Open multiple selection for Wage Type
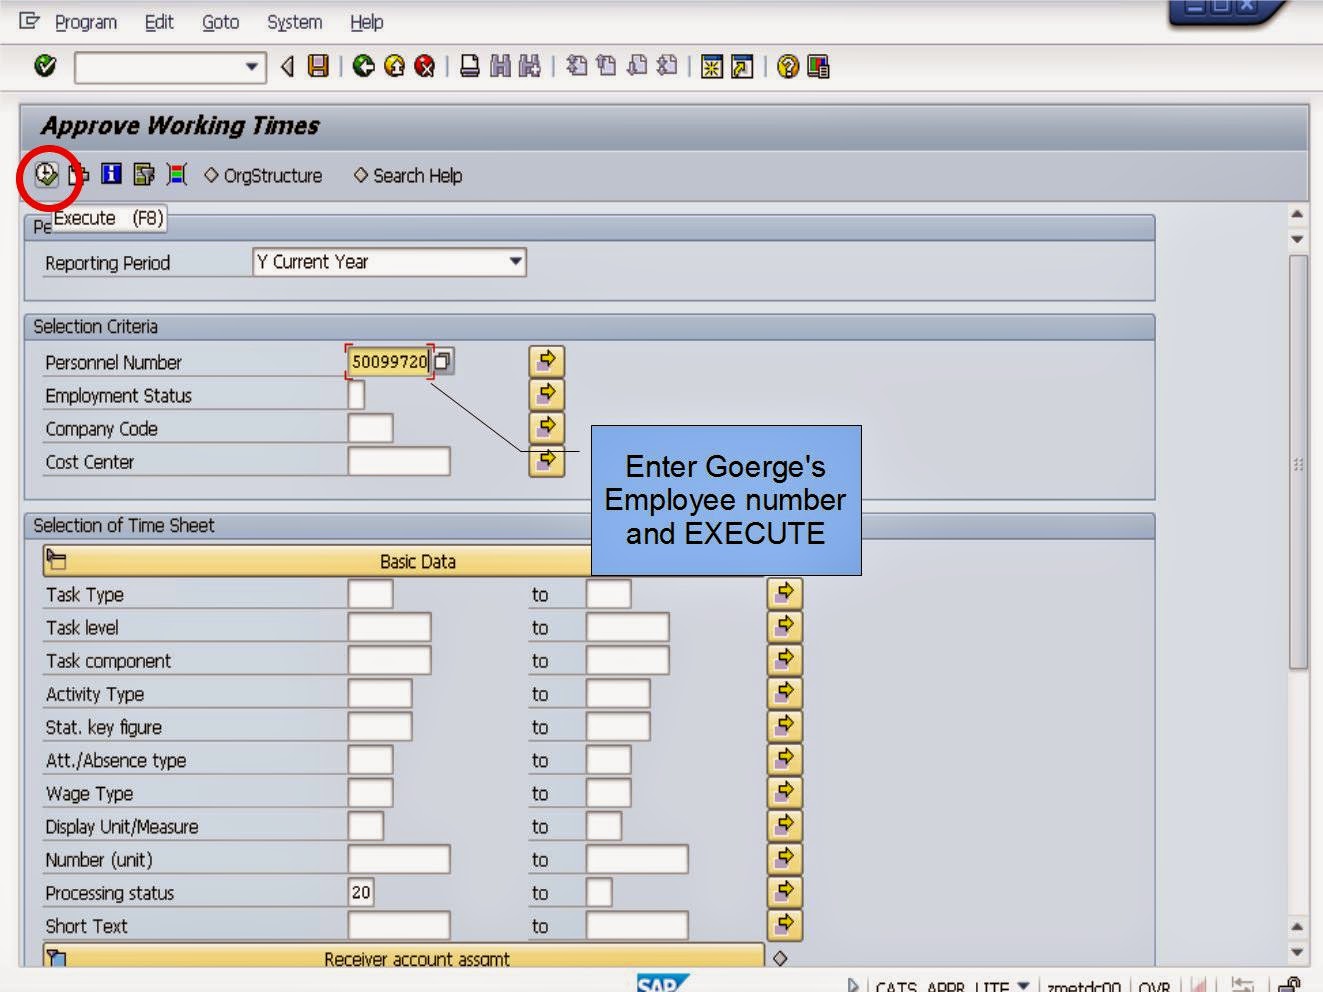1323x992 pixels. tap(785, 792)
